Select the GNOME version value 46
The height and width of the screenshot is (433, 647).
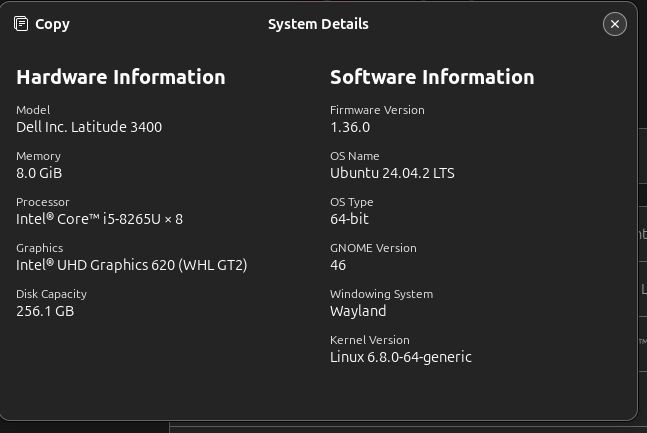pyautogui.click(x=338, y=265)
